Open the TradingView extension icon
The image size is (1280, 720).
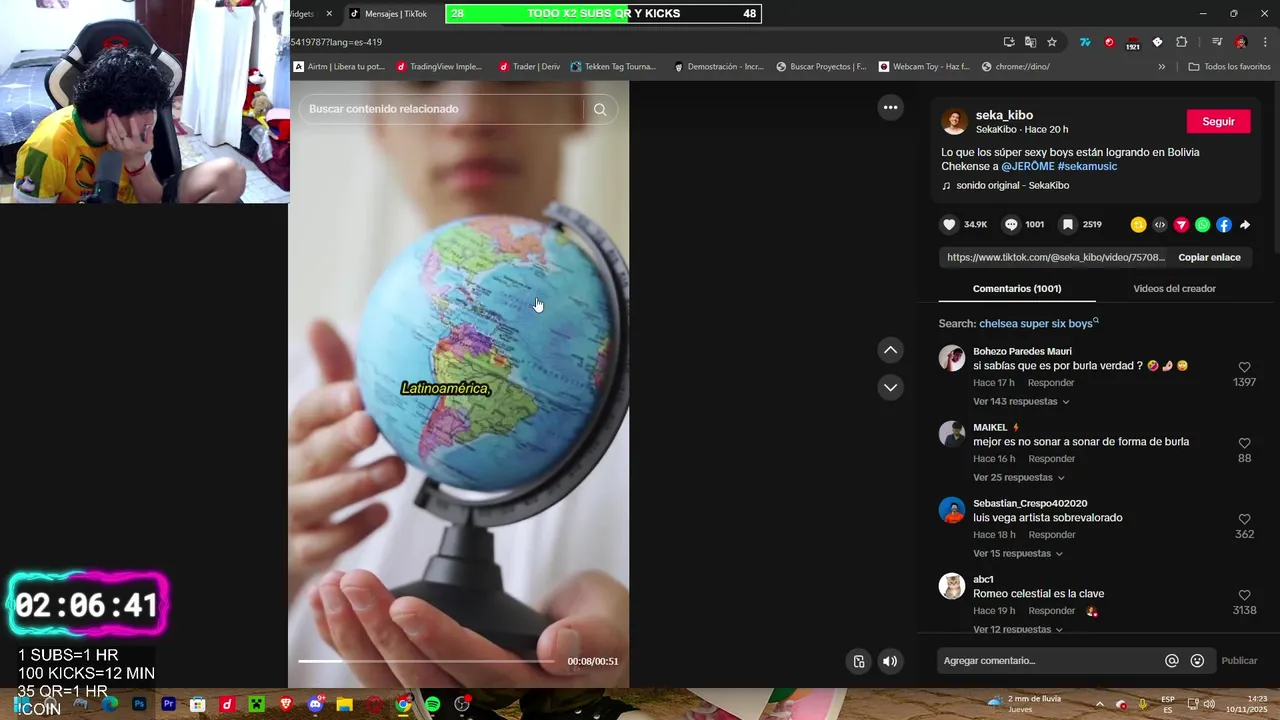click(x=1085, y=42)
